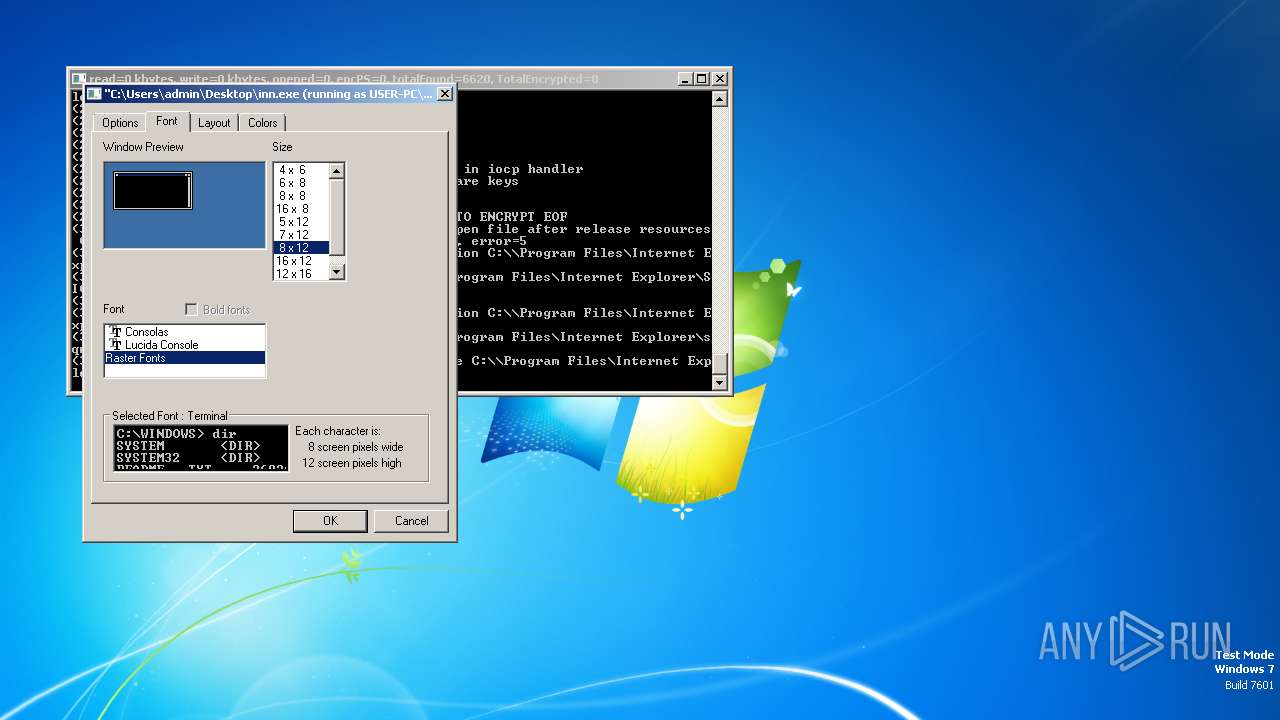The width and height of the screenshot is (1280, 720).
Task: Click the Selected Font preview box
Action: pos(201,447)
